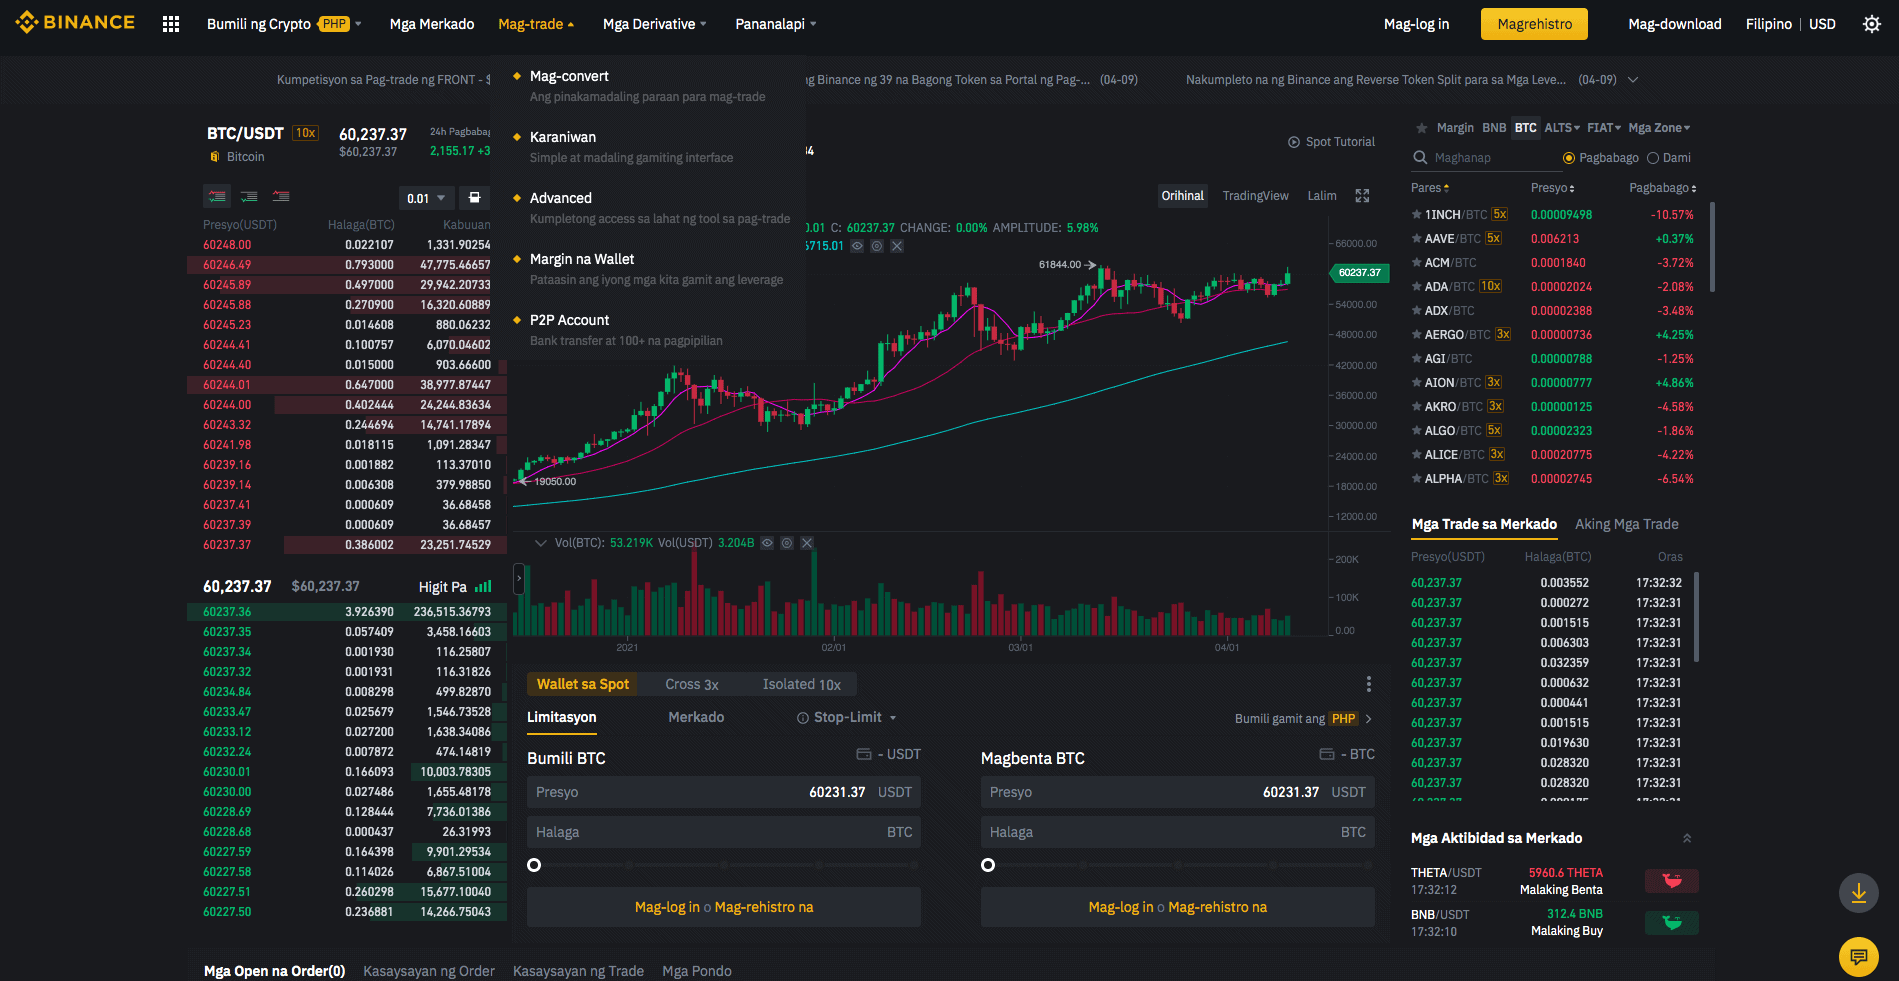The width and height of the screenshot is (1899, 981).
Task: Click the Stop-Limit info icon
Action: tap(803, 718)
